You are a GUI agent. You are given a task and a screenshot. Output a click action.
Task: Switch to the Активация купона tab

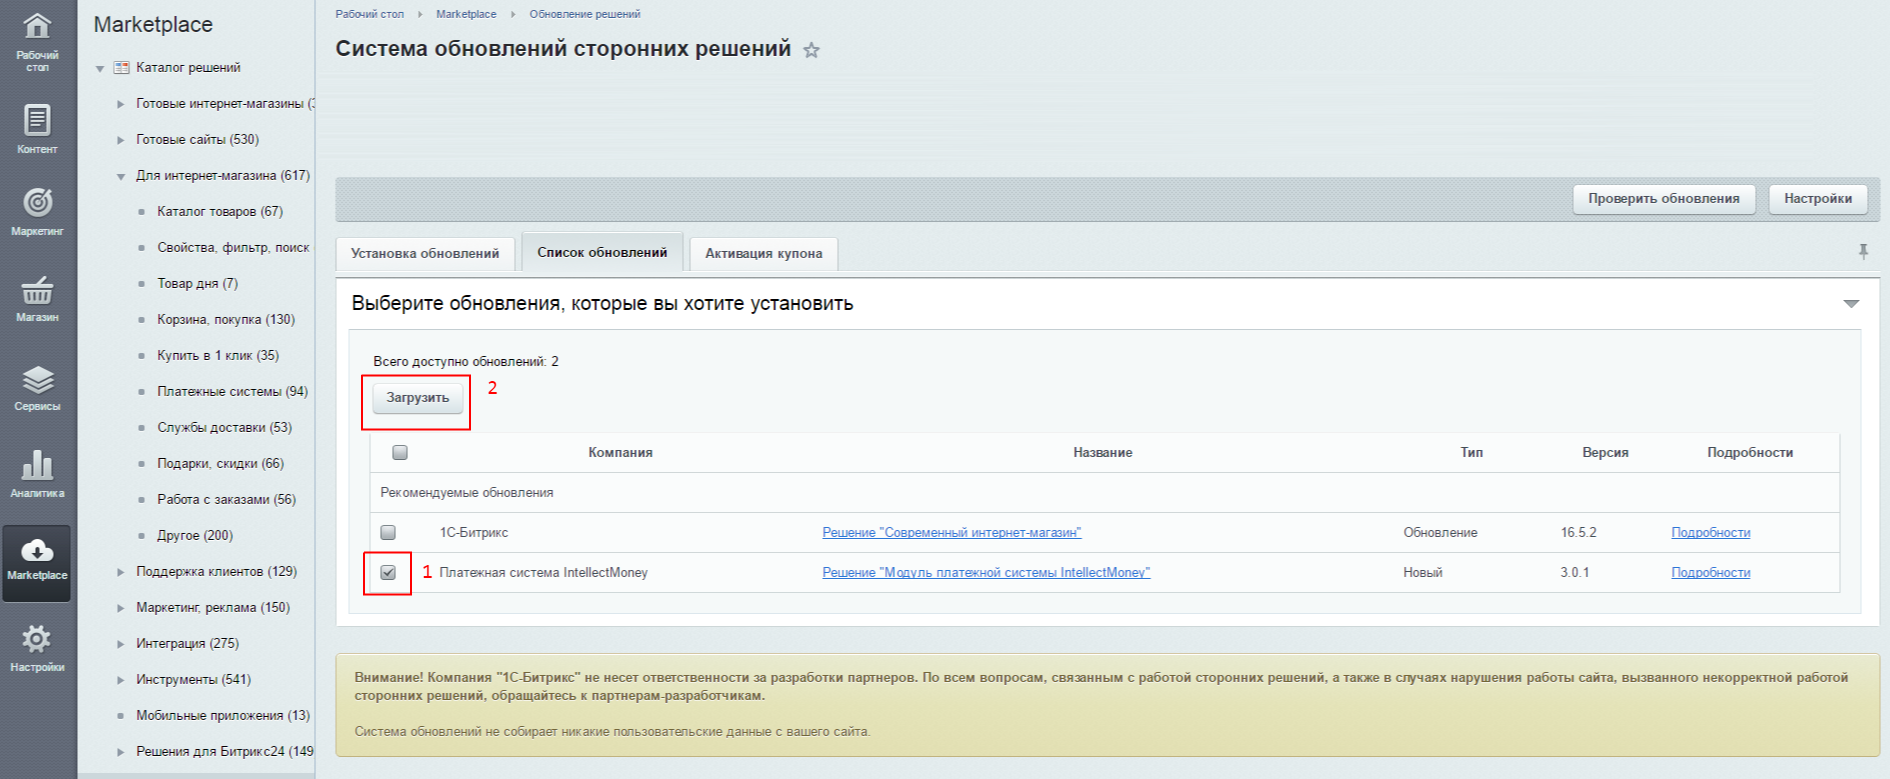(x=764, y=253)
